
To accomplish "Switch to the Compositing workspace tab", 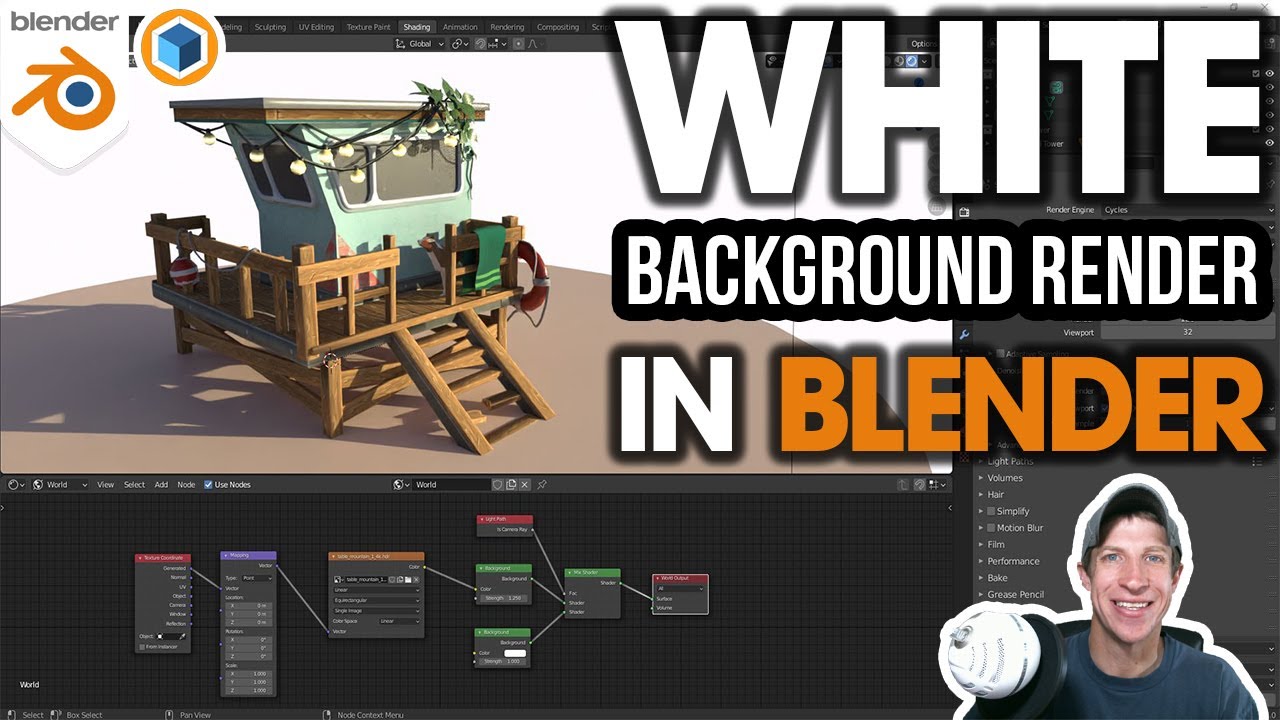I will click(558, 27).
